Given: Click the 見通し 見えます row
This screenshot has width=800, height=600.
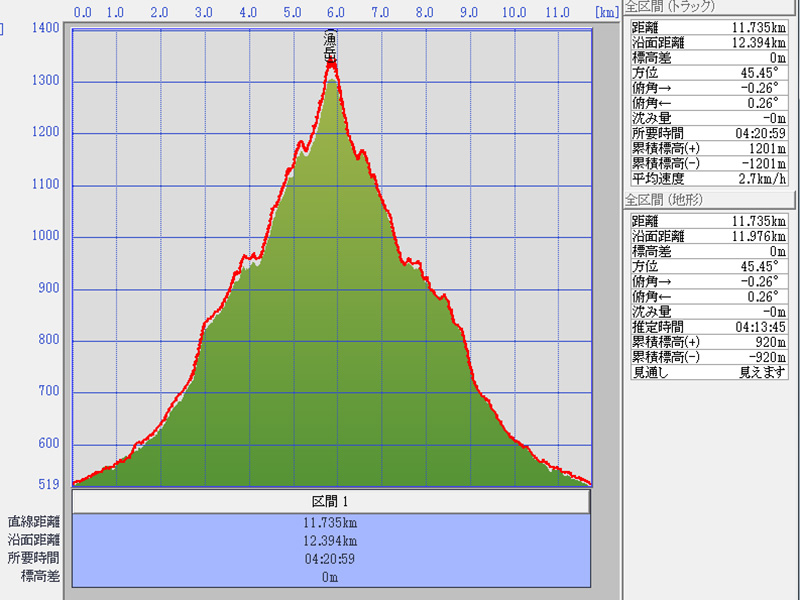Looking at the screenshot, I should point(710,371).
